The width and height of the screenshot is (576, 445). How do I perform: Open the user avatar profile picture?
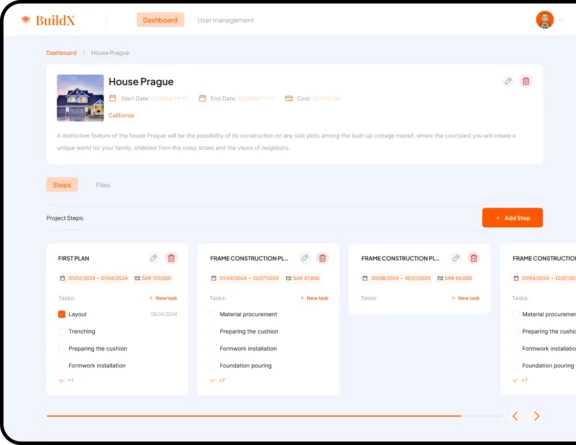(x=544, y=20)
